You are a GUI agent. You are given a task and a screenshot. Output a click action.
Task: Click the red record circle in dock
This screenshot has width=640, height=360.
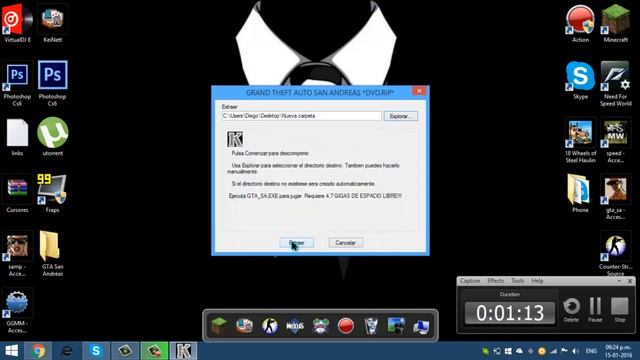point(346,326)
